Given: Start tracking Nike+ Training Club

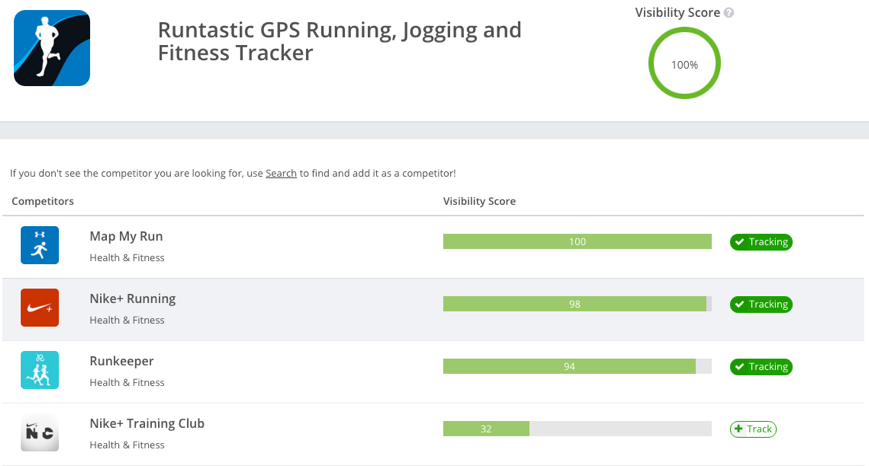Looking at the screenshot, I should tap(753, 429).
